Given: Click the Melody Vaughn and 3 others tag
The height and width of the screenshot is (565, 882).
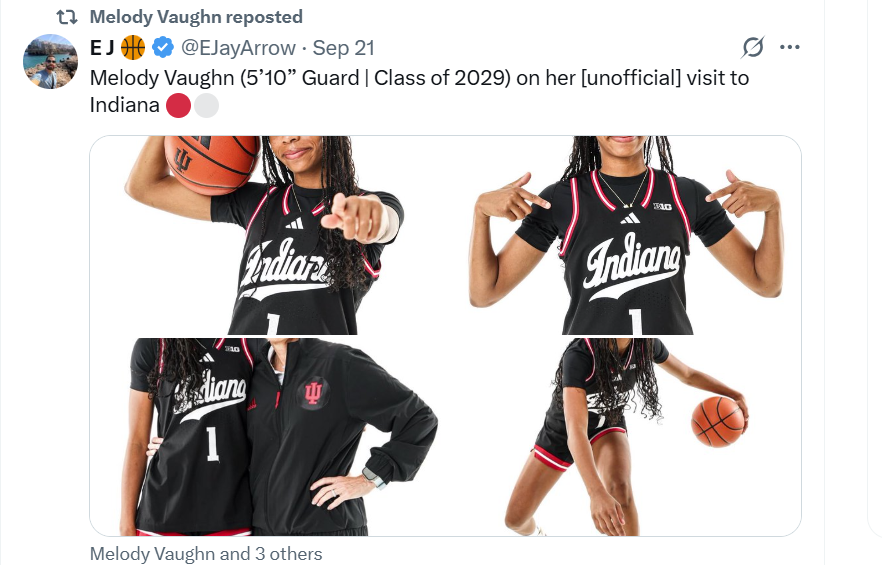Looking at the screenshot, I should (206, 554).
